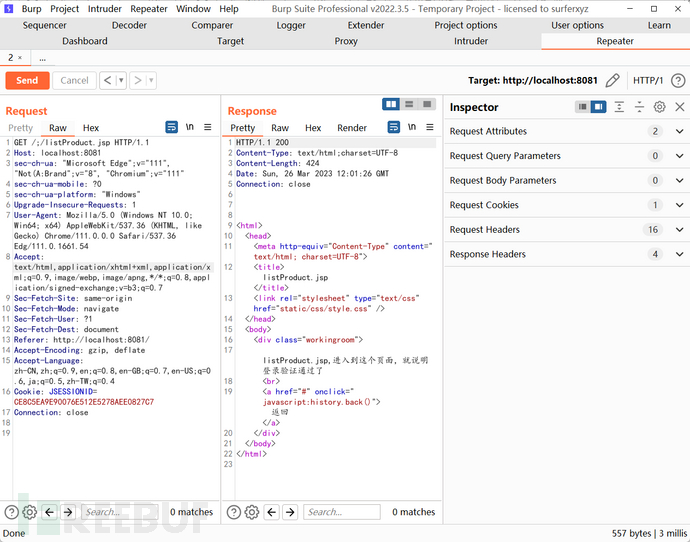690x542 pixels.
Task: Open the Help menu
Action: 229,9
